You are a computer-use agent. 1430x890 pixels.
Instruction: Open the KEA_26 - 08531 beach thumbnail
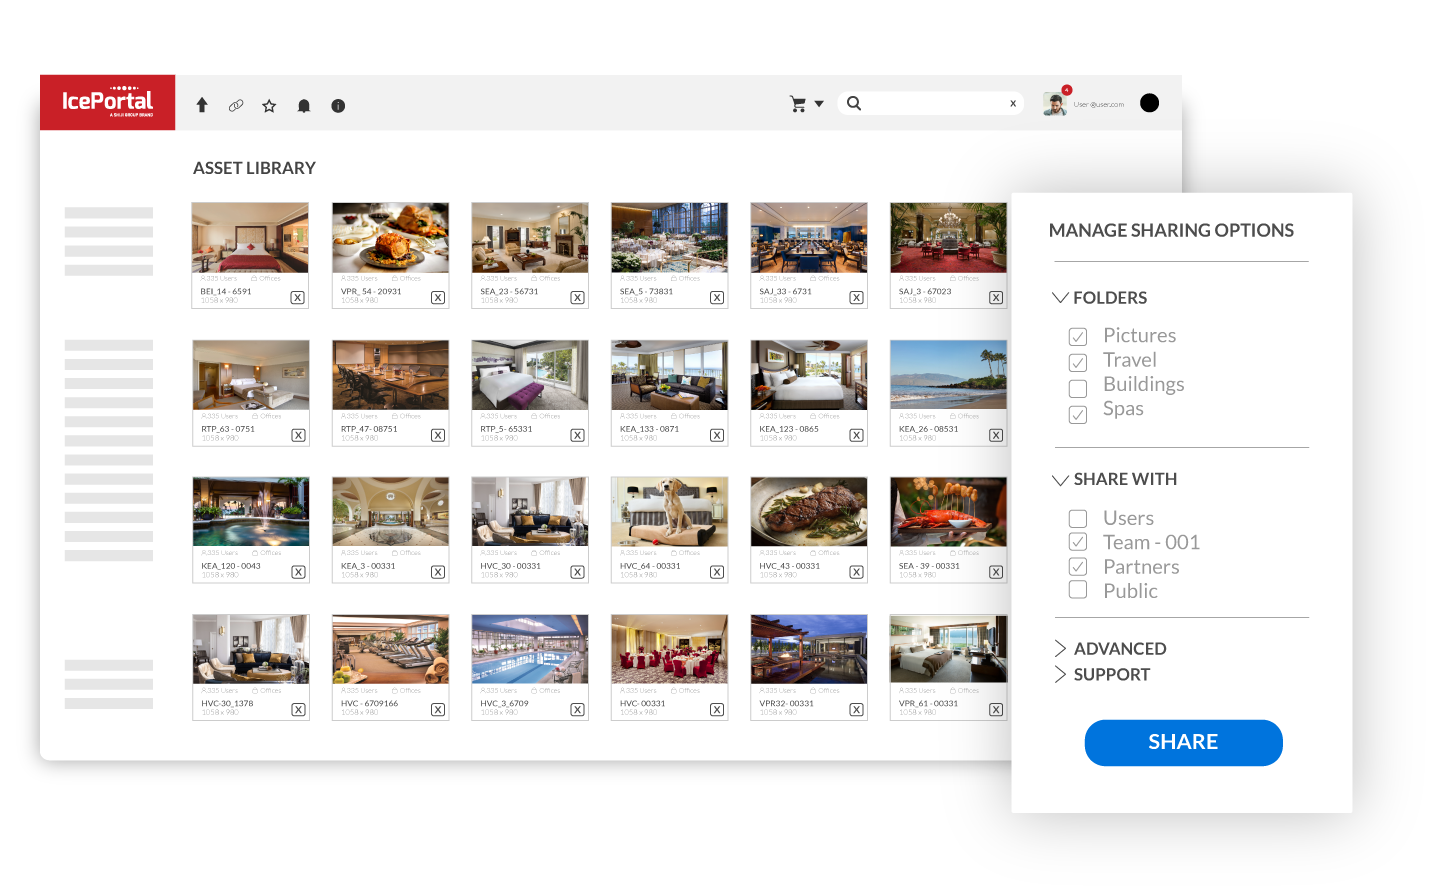pyautogui.click(x=948, y=375)
